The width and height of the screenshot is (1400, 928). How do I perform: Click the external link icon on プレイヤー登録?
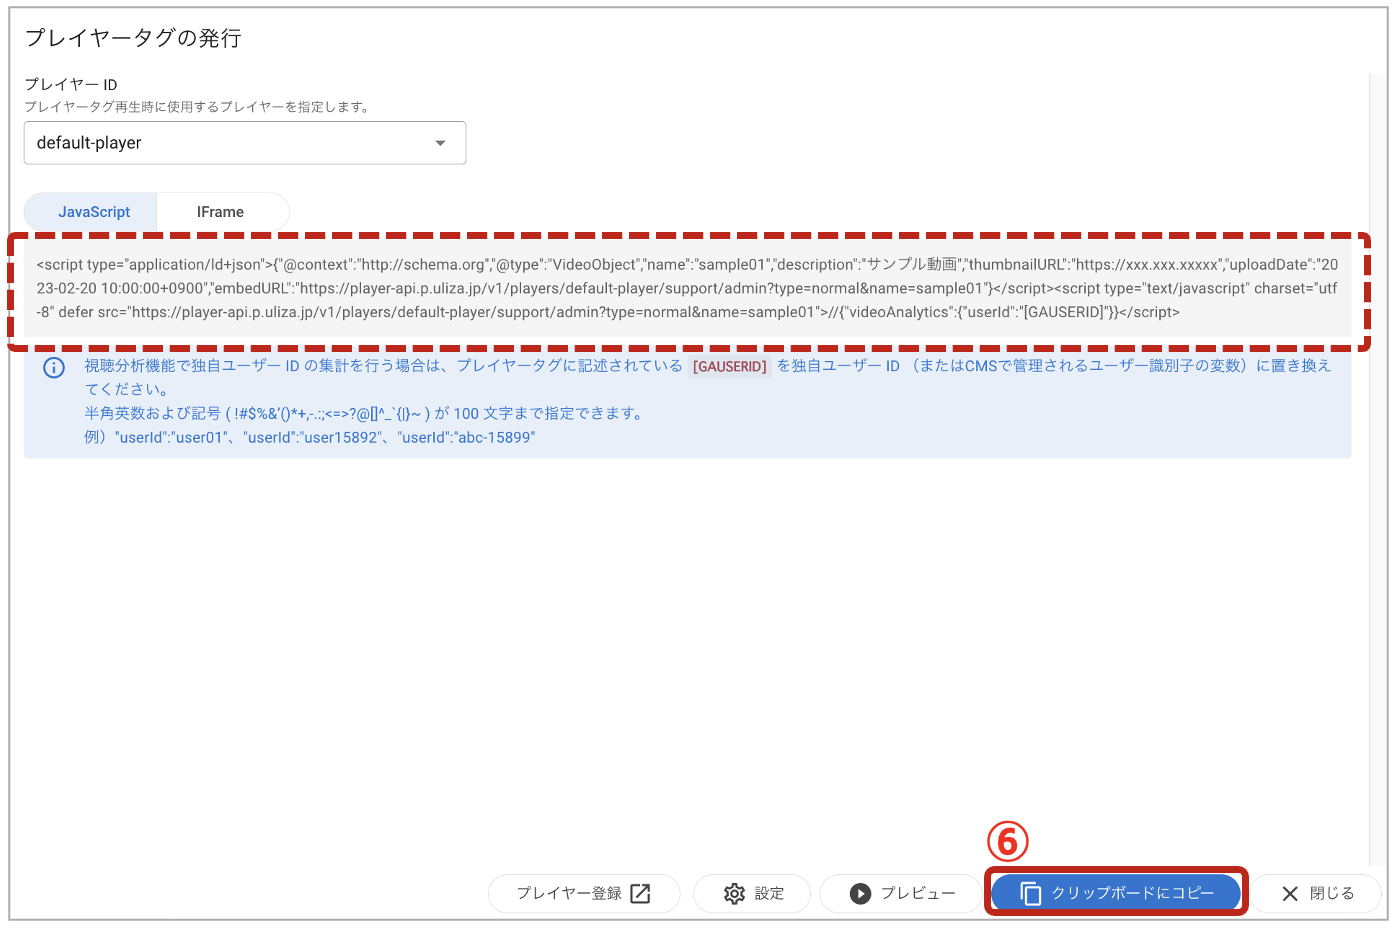click(x=640, y=893)
